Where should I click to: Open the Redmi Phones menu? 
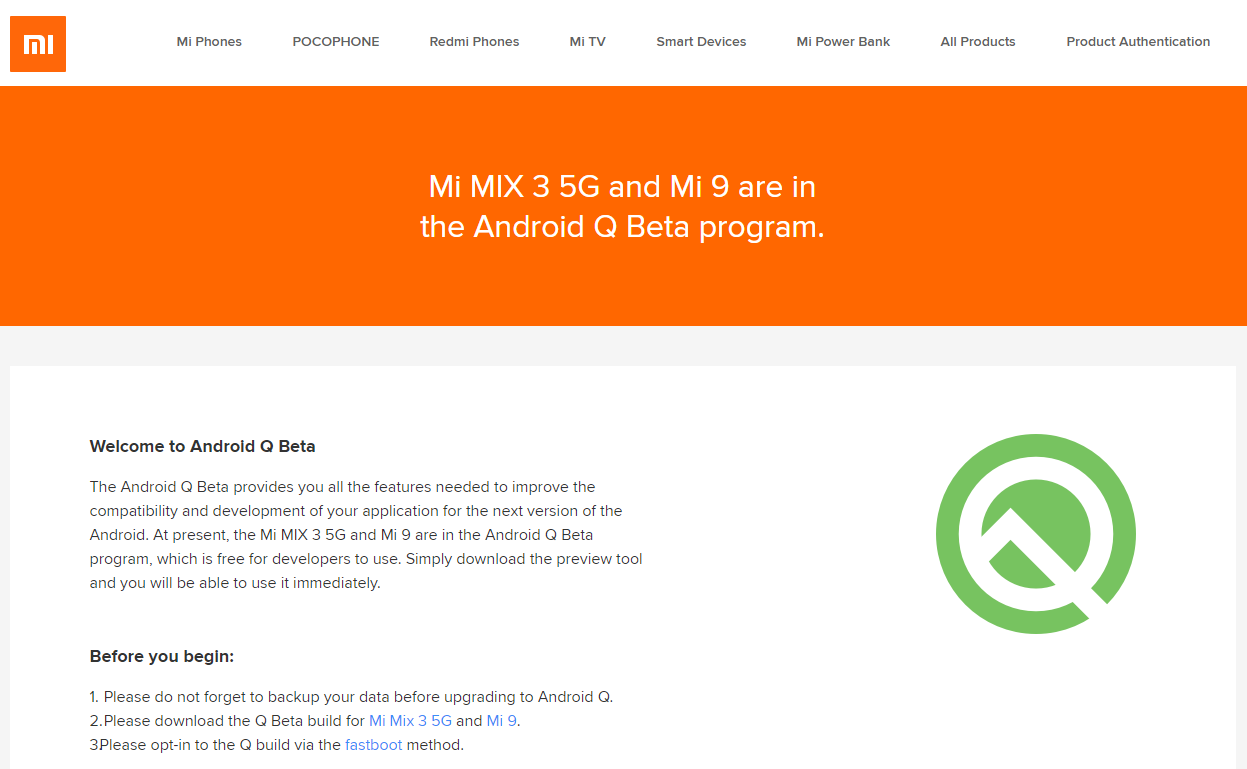pos(474,42)
